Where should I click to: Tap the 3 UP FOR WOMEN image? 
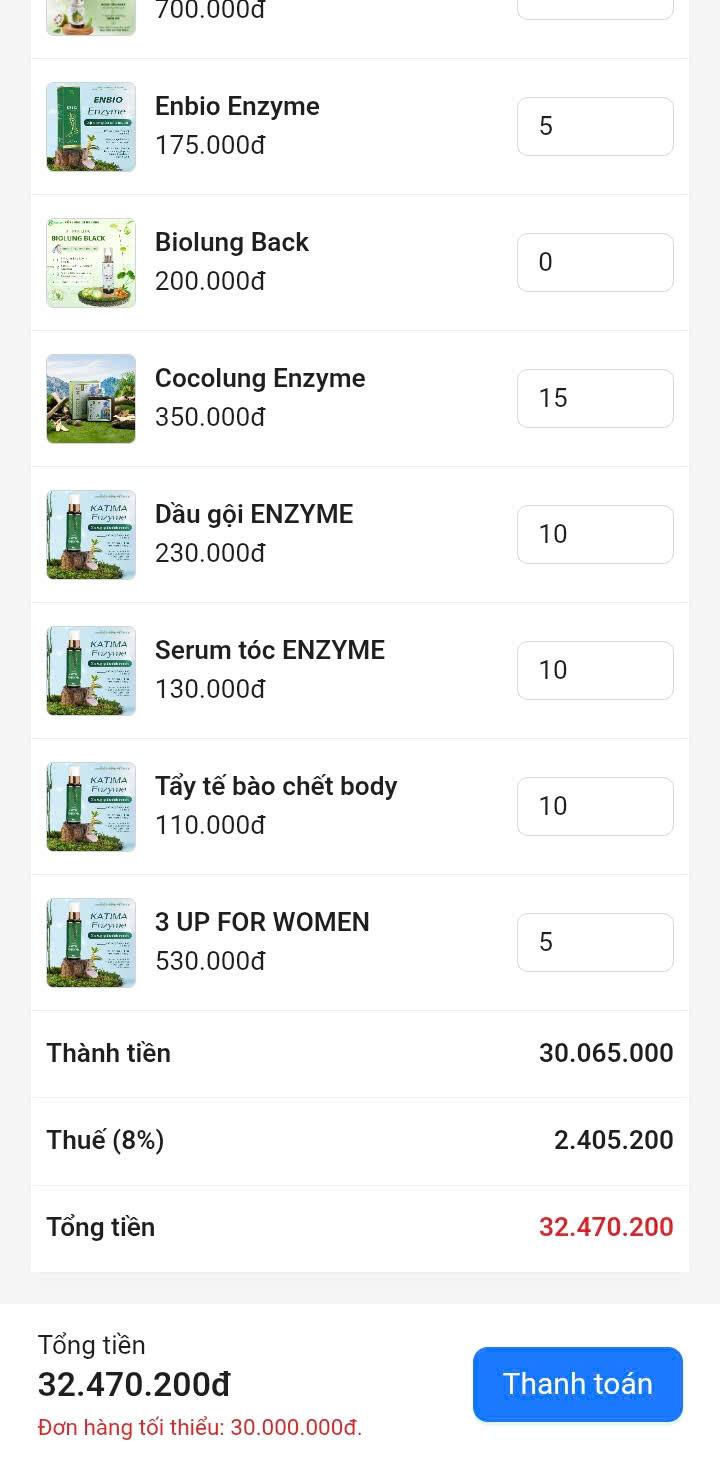tap(91, 943)
